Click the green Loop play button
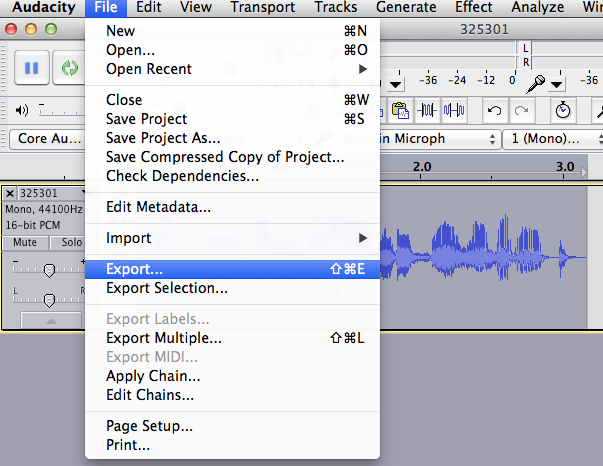The image size is (603, 466). (69, 68)
